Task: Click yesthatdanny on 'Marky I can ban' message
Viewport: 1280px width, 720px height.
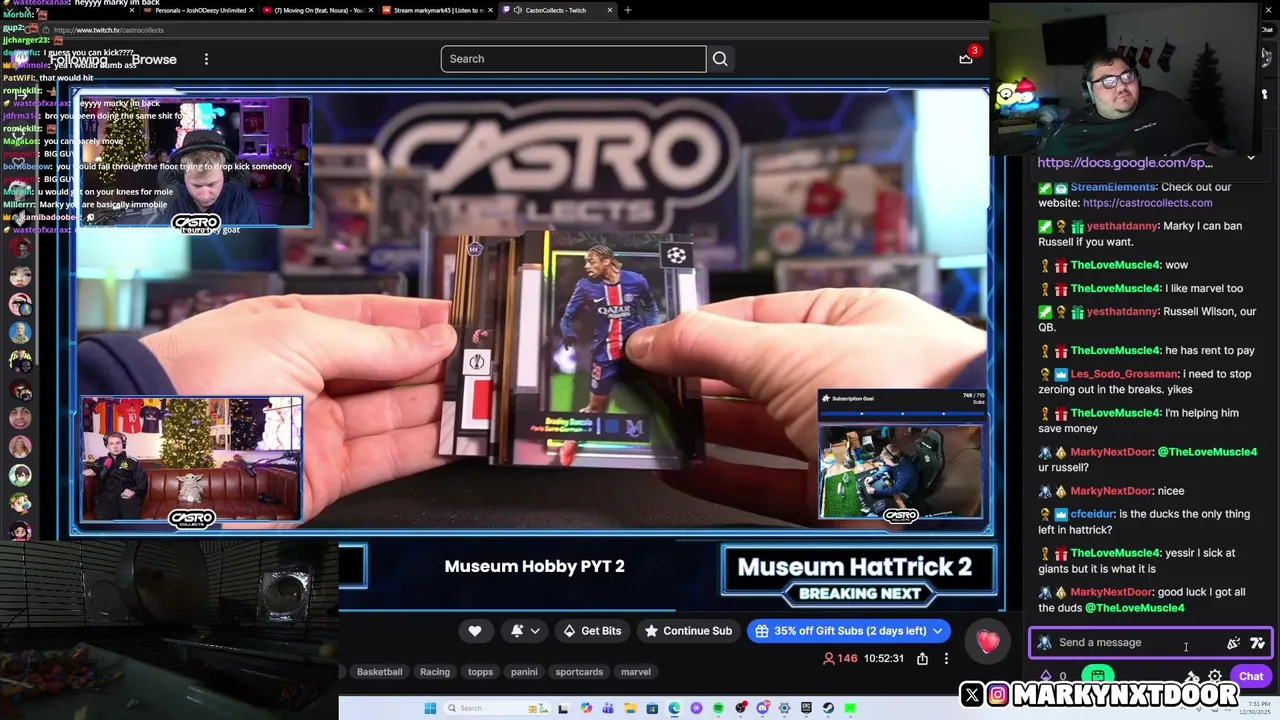Action: (1122, 226)
